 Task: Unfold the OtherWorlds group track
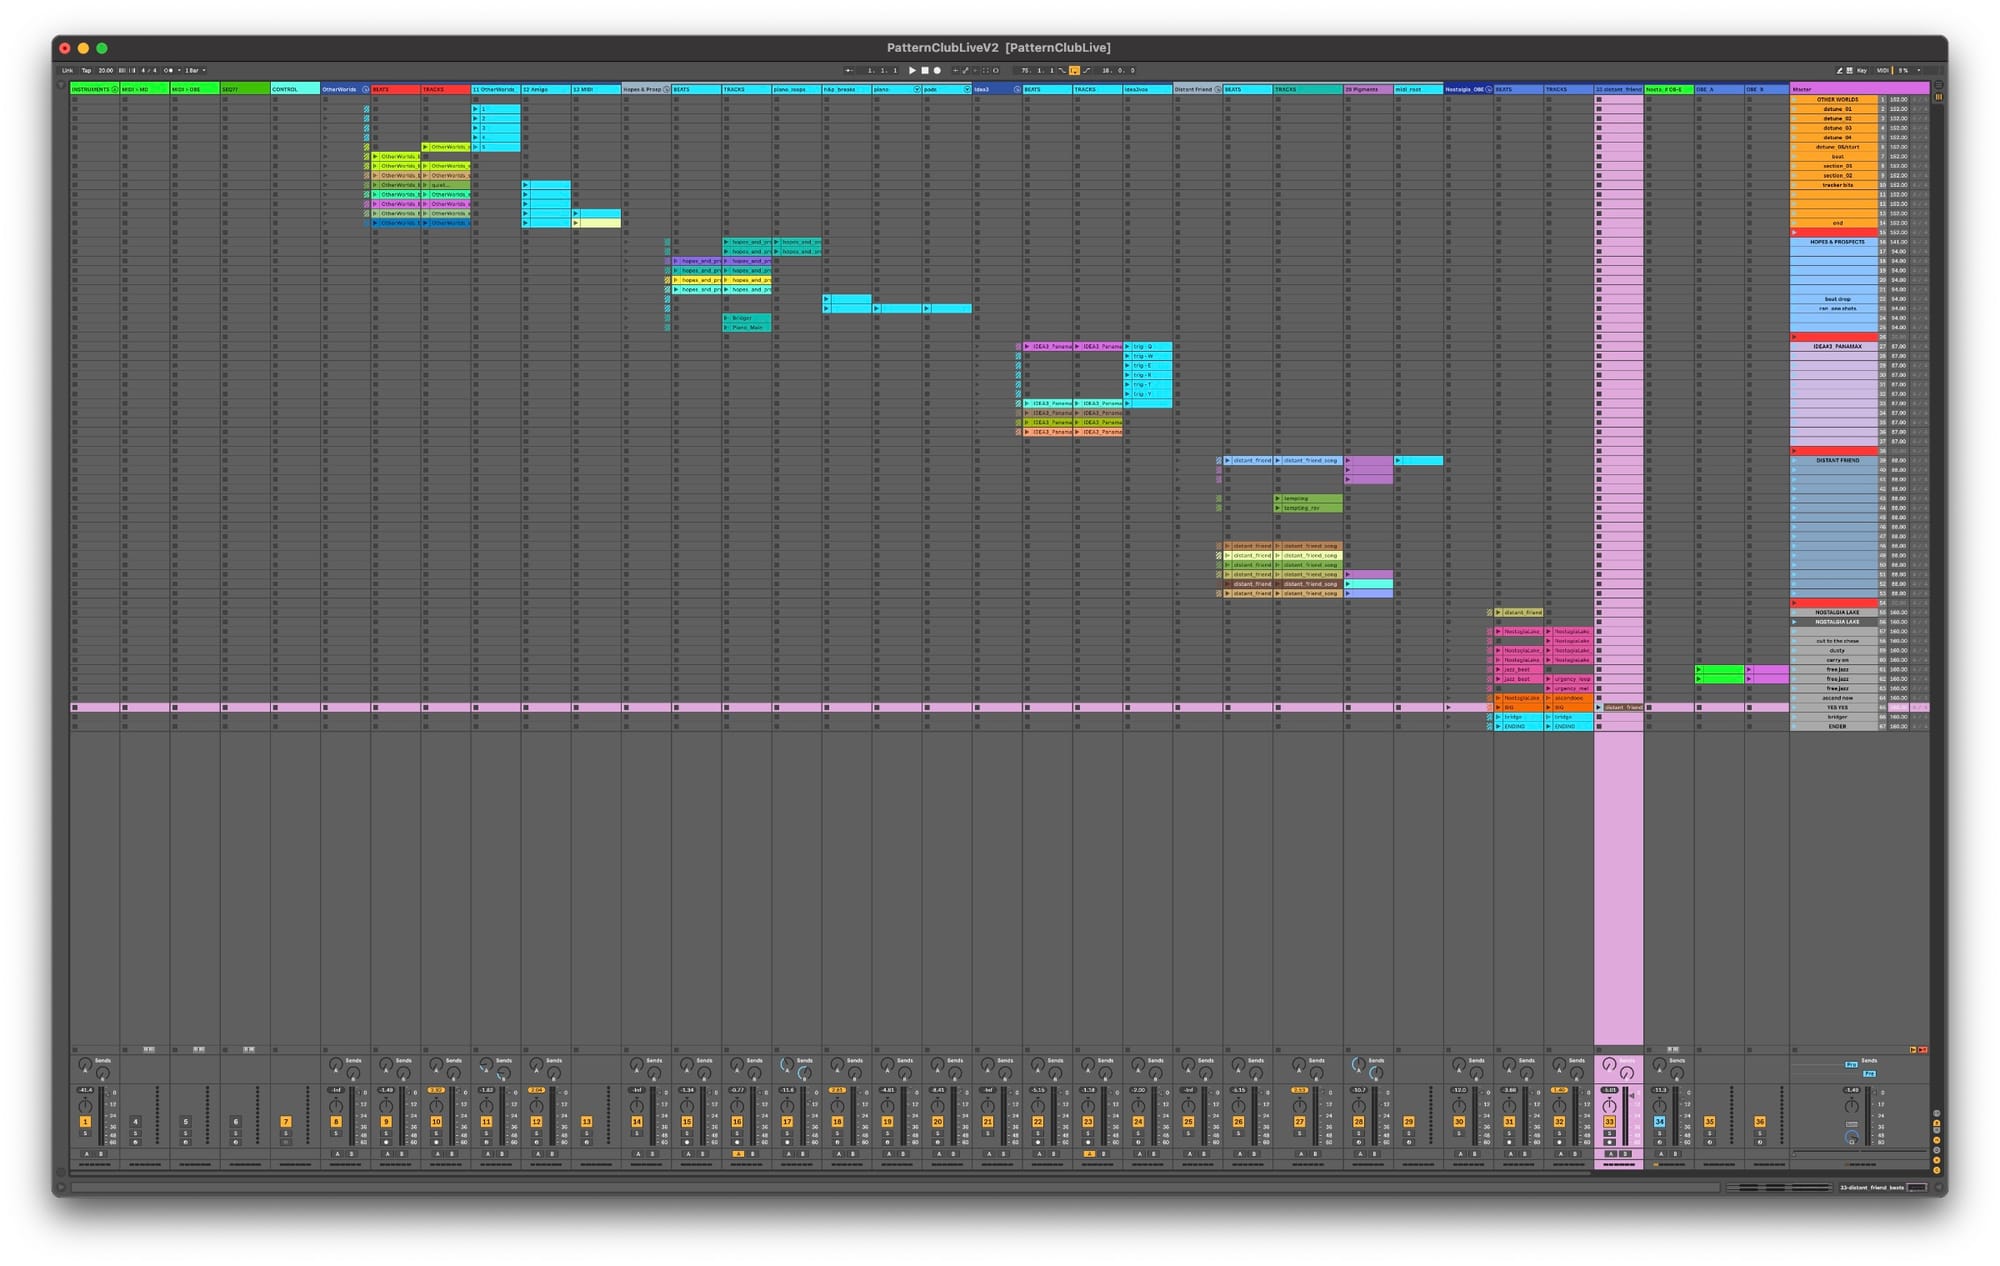366,90
